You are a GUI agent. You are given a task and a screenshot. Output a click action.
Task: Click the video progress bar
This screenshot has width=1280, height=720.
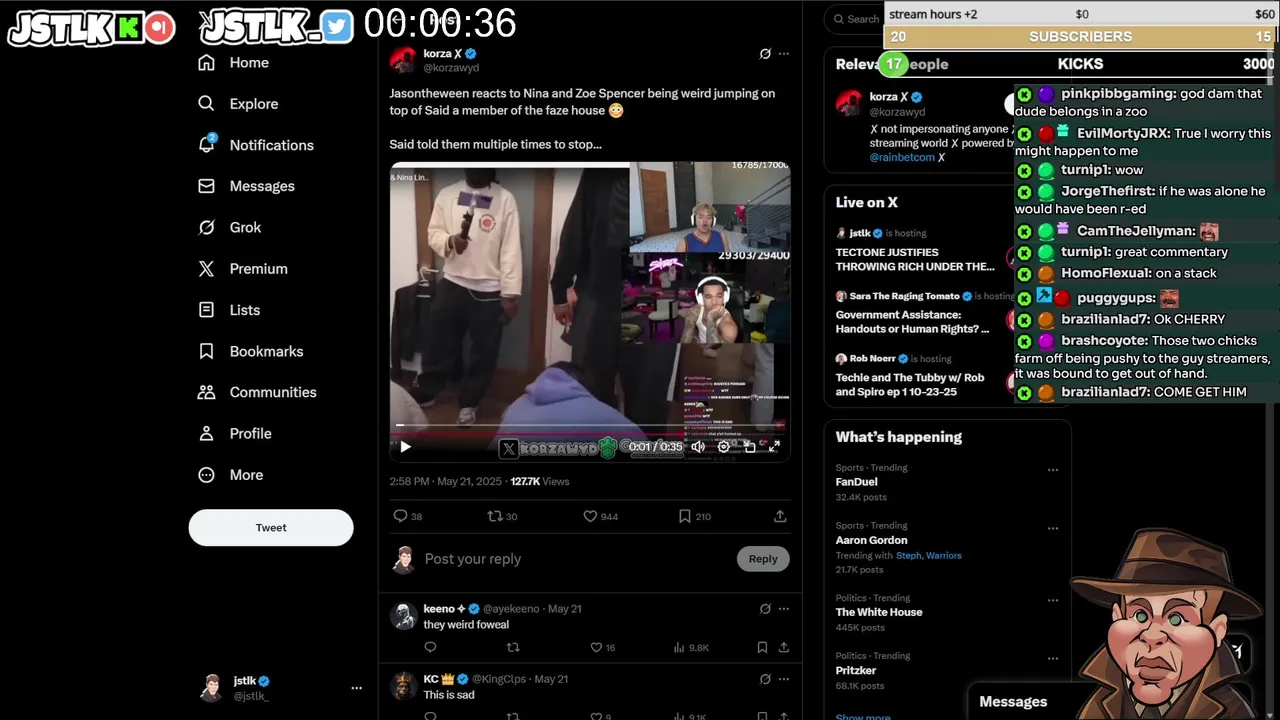[590, 425]
